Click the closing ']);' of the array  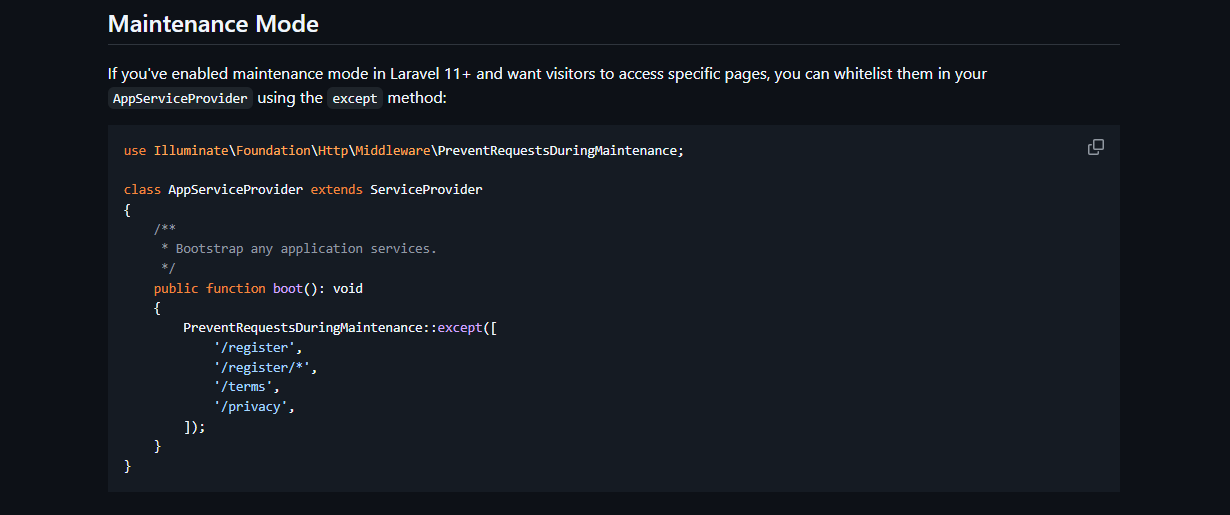(x=194, y=427)
